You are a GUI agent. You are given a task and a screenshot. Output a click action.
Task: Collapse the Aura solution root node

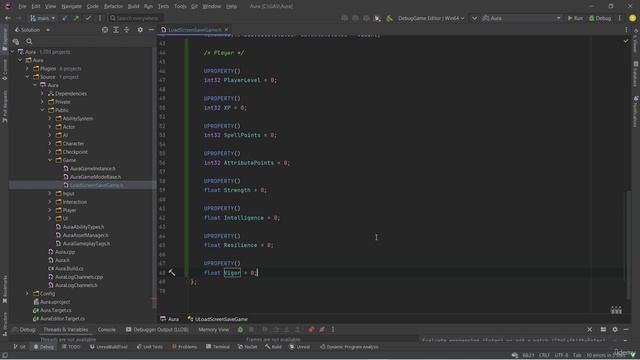(x=13, y=52)
